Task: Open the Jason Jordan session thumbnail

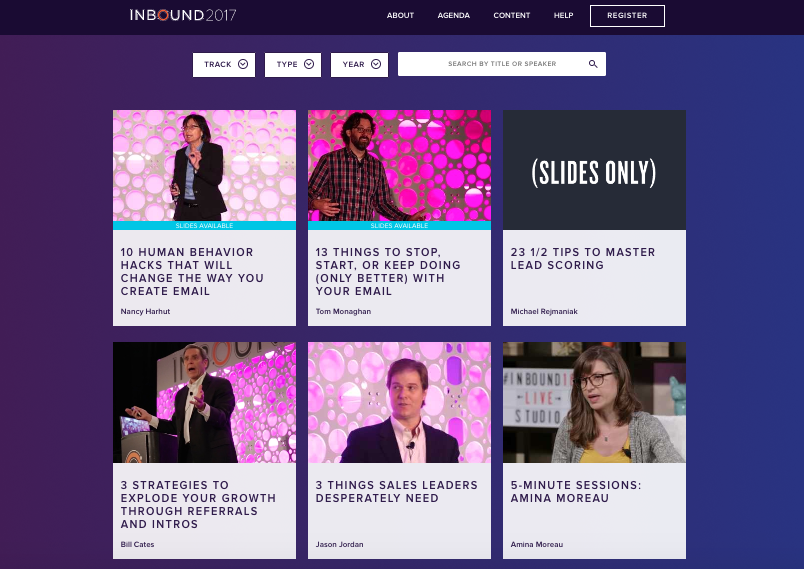Action: [x=399, y=402]
